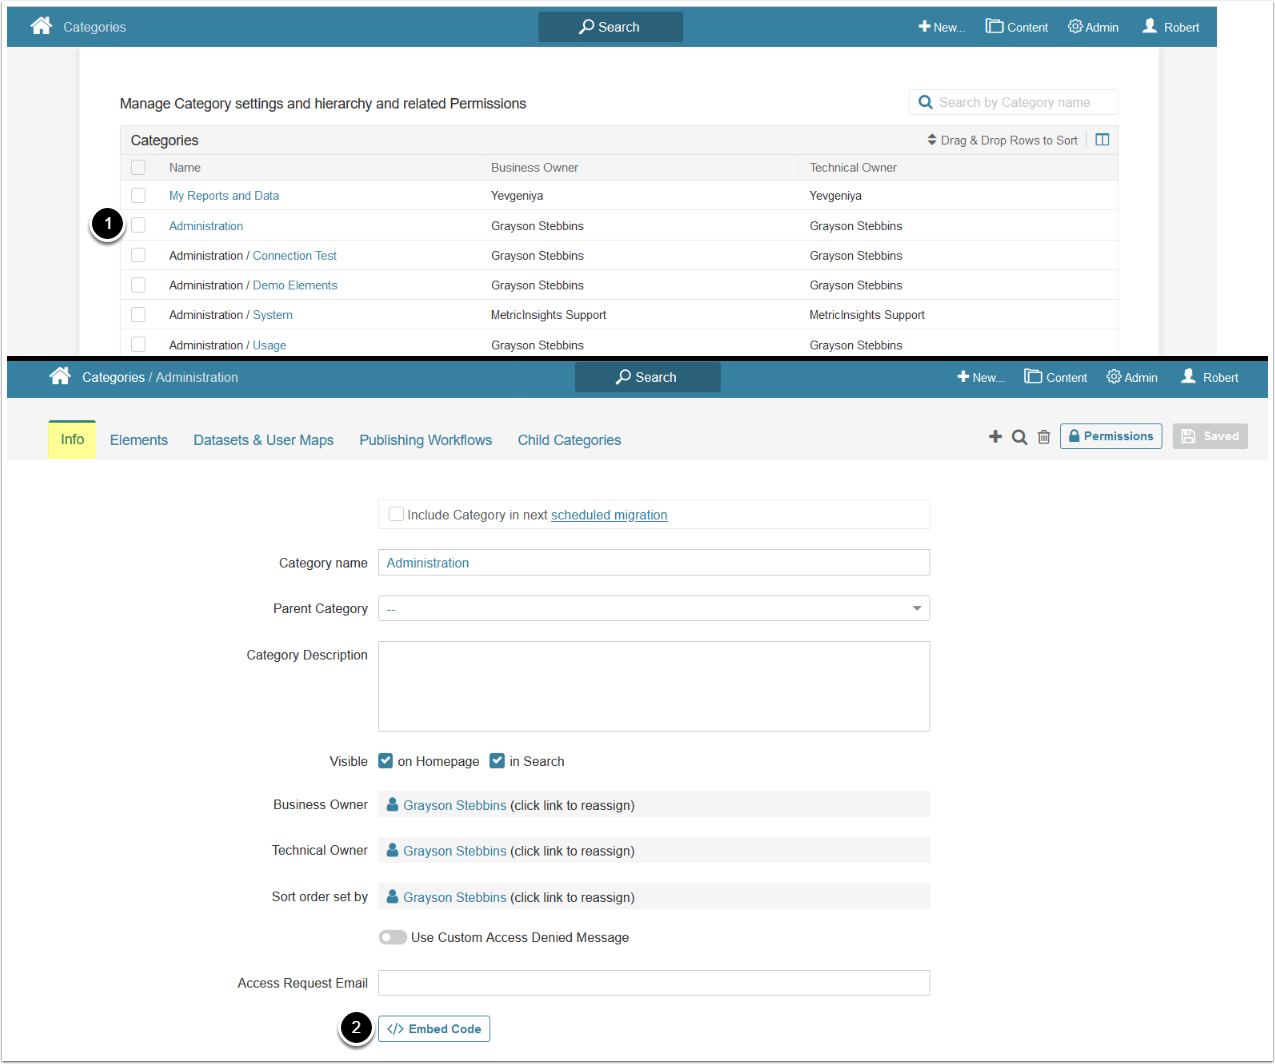Switch to the Elements tab
The height and width of the screenshot is (1064, 1275).
[139, 440]
